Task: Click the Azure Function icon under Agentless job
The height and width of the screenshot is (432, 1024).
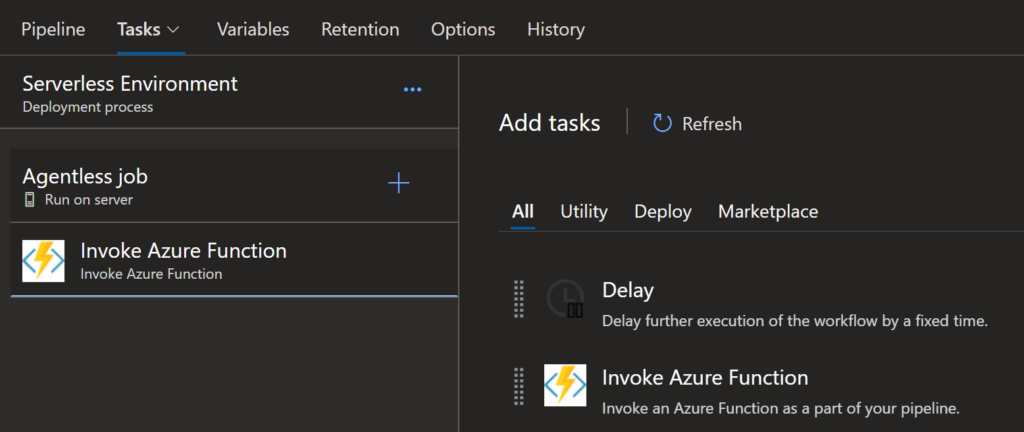Action: pos(43,260)
